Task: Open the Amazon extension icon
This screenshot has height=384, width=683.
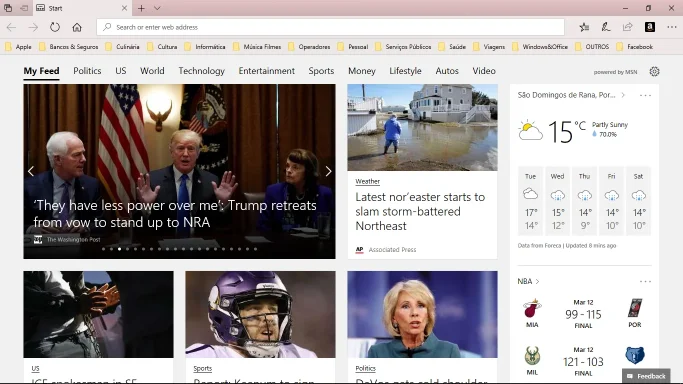Action: [x=649, y=27]
